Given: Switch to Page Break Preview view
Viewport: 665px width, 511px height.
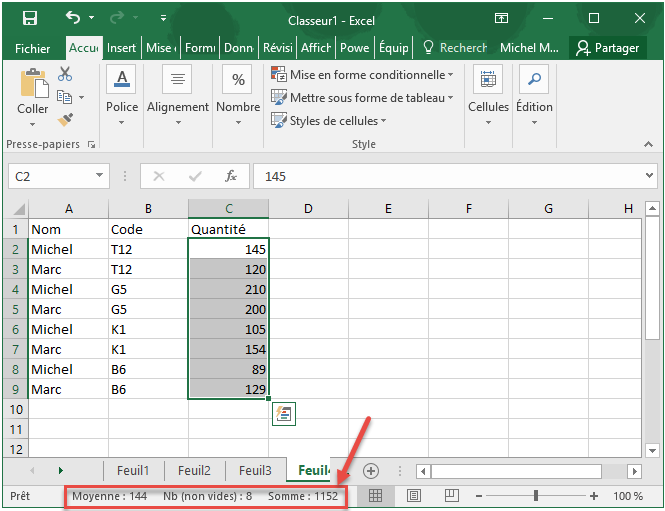Looking at the screenshot, I should point(451,496).
